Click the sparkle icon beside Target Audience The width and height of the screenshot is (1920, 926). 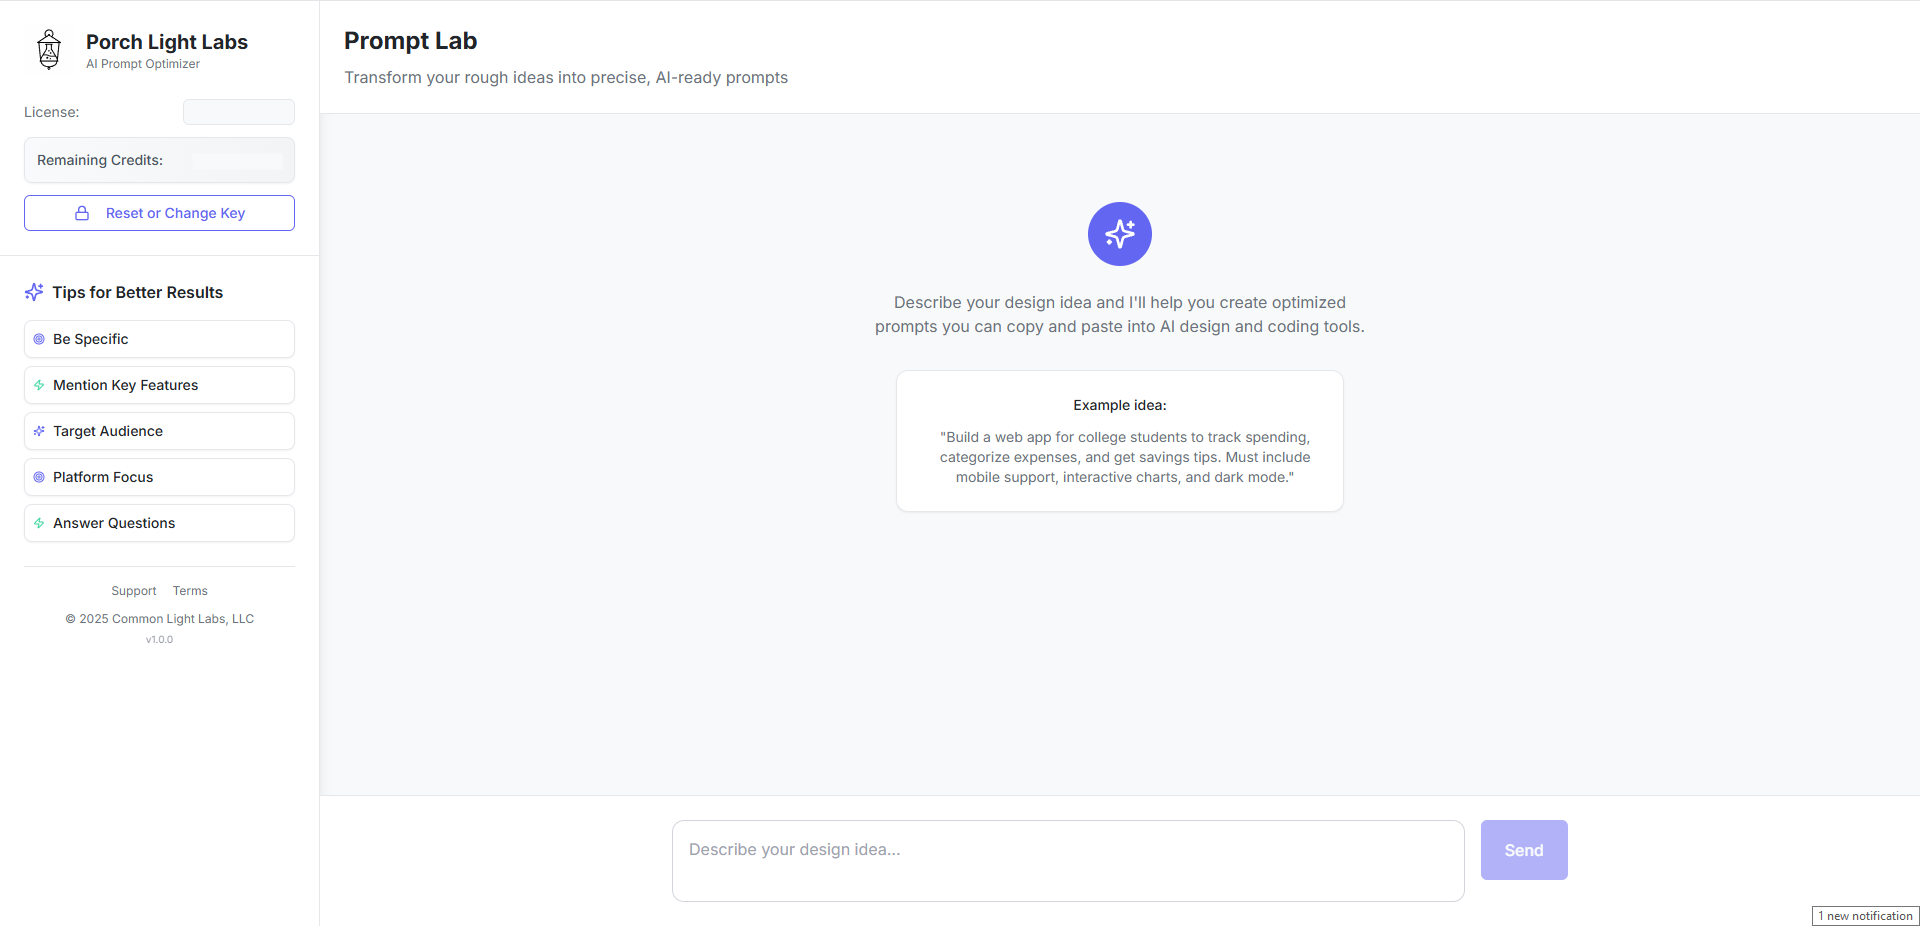click(39, 431)
